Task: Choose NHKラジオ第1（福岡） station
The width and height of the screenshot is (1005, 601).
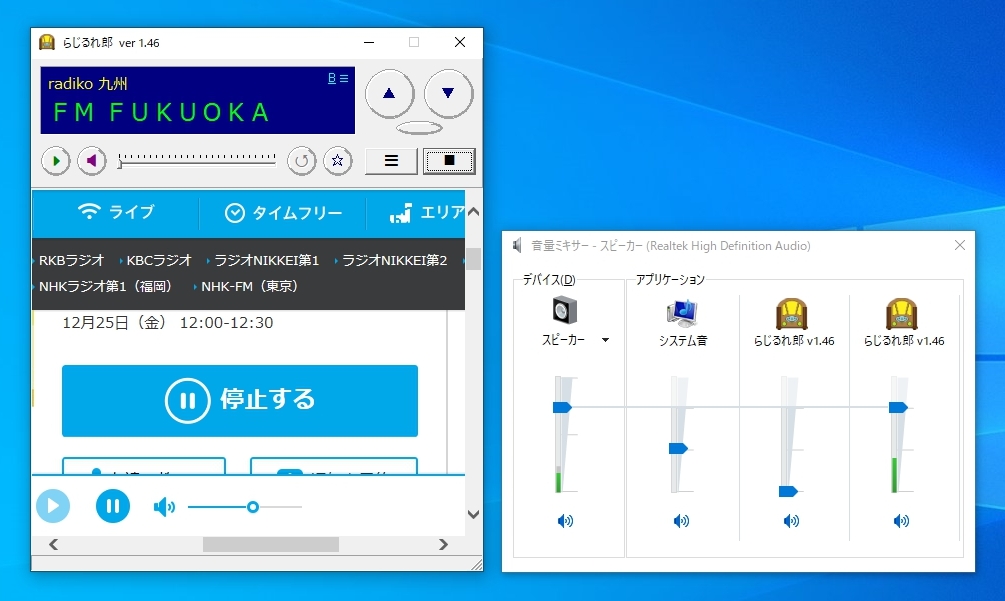Action: [106, 286]
